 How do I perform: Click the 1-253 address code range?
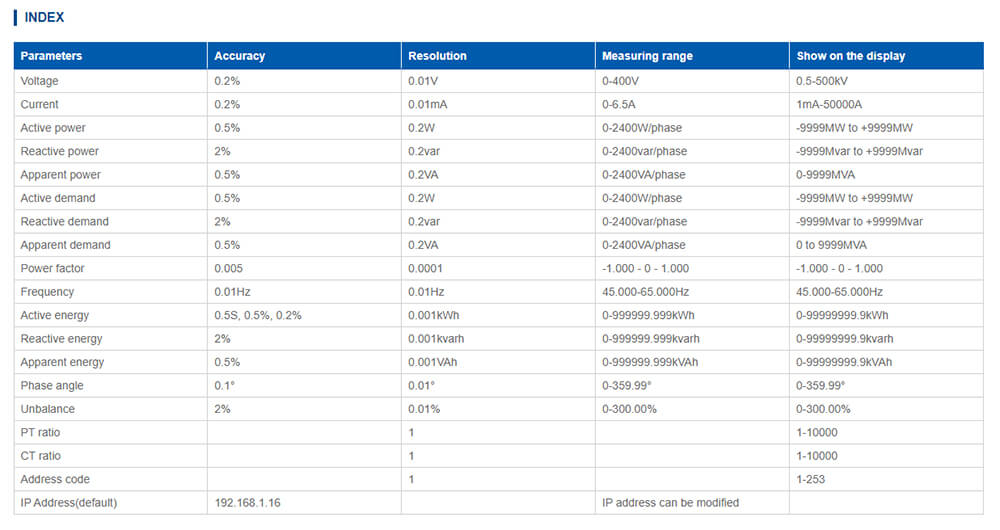[810, 479]
